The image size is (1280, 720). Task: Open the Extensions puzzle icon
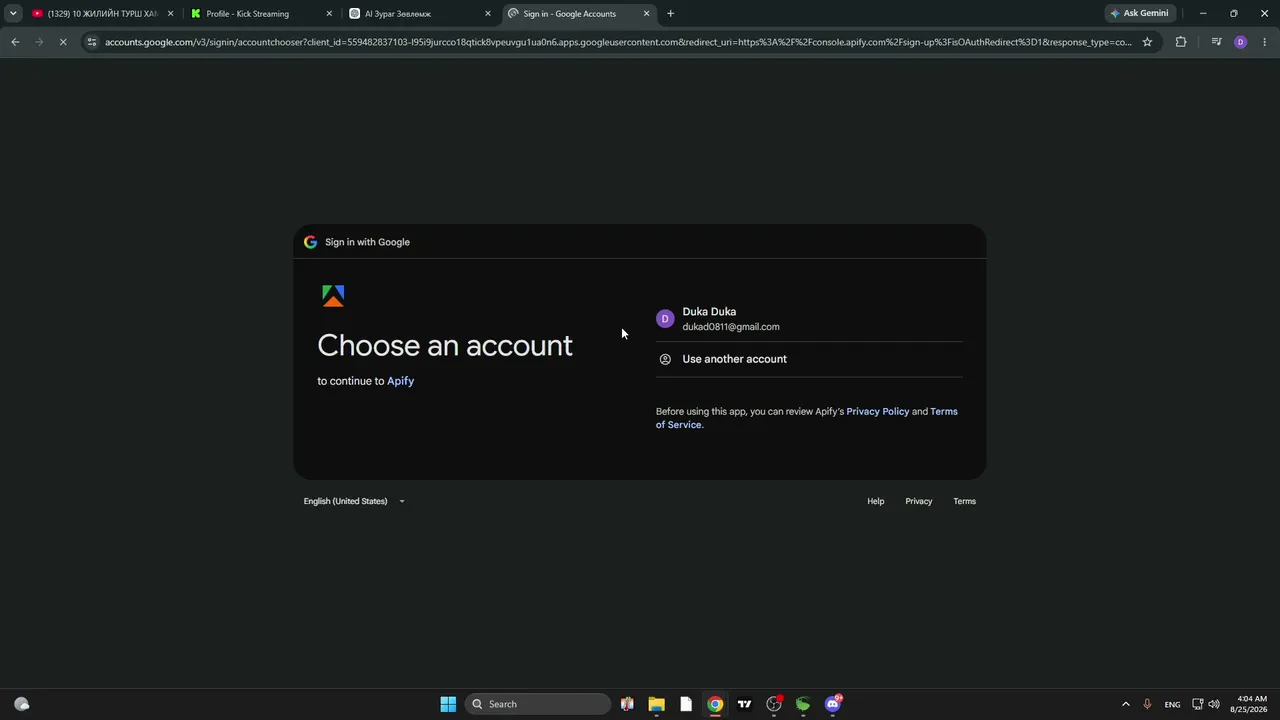(1181, 42)
